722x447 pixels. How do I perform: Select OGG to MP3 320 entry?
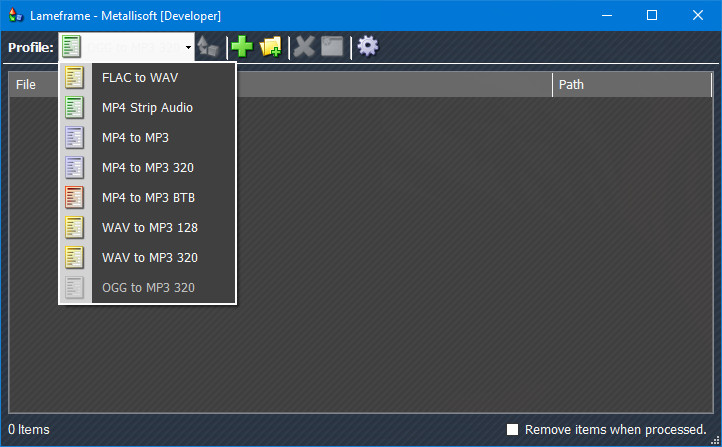coord(148,288)
